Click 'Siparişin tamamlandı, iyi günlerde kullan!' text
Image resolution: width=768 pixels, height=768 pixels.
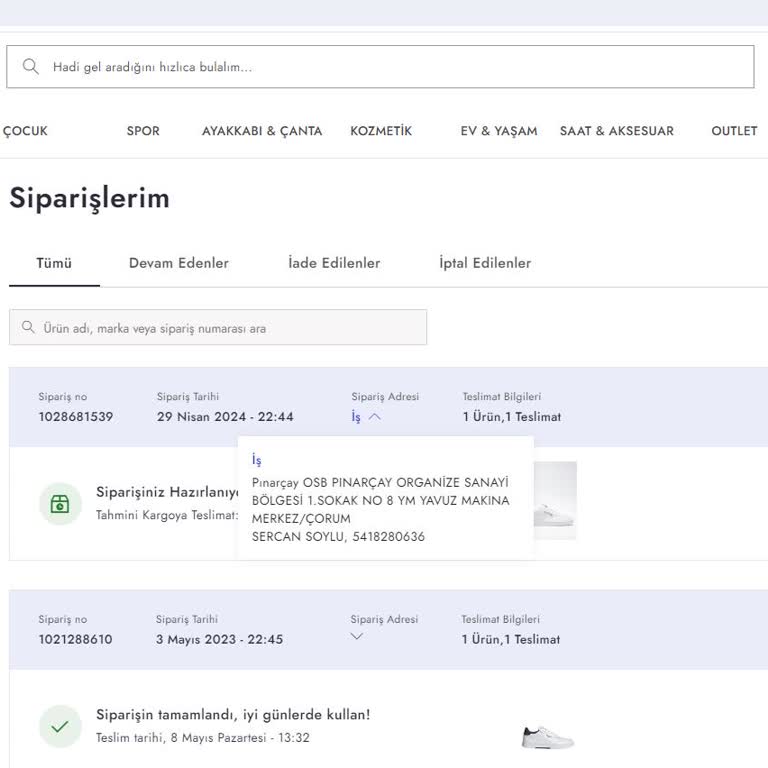[233, 715]
